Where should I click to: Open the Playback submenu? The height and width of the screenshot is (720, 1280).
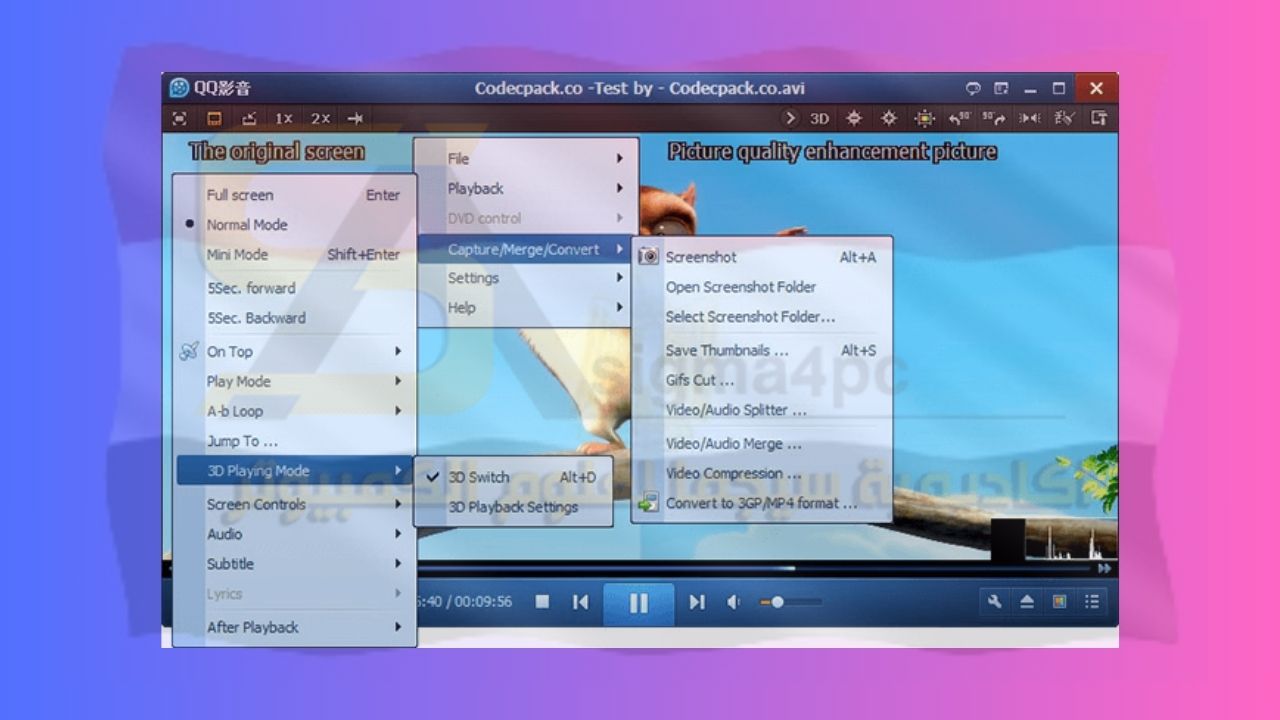pos(527,188)
